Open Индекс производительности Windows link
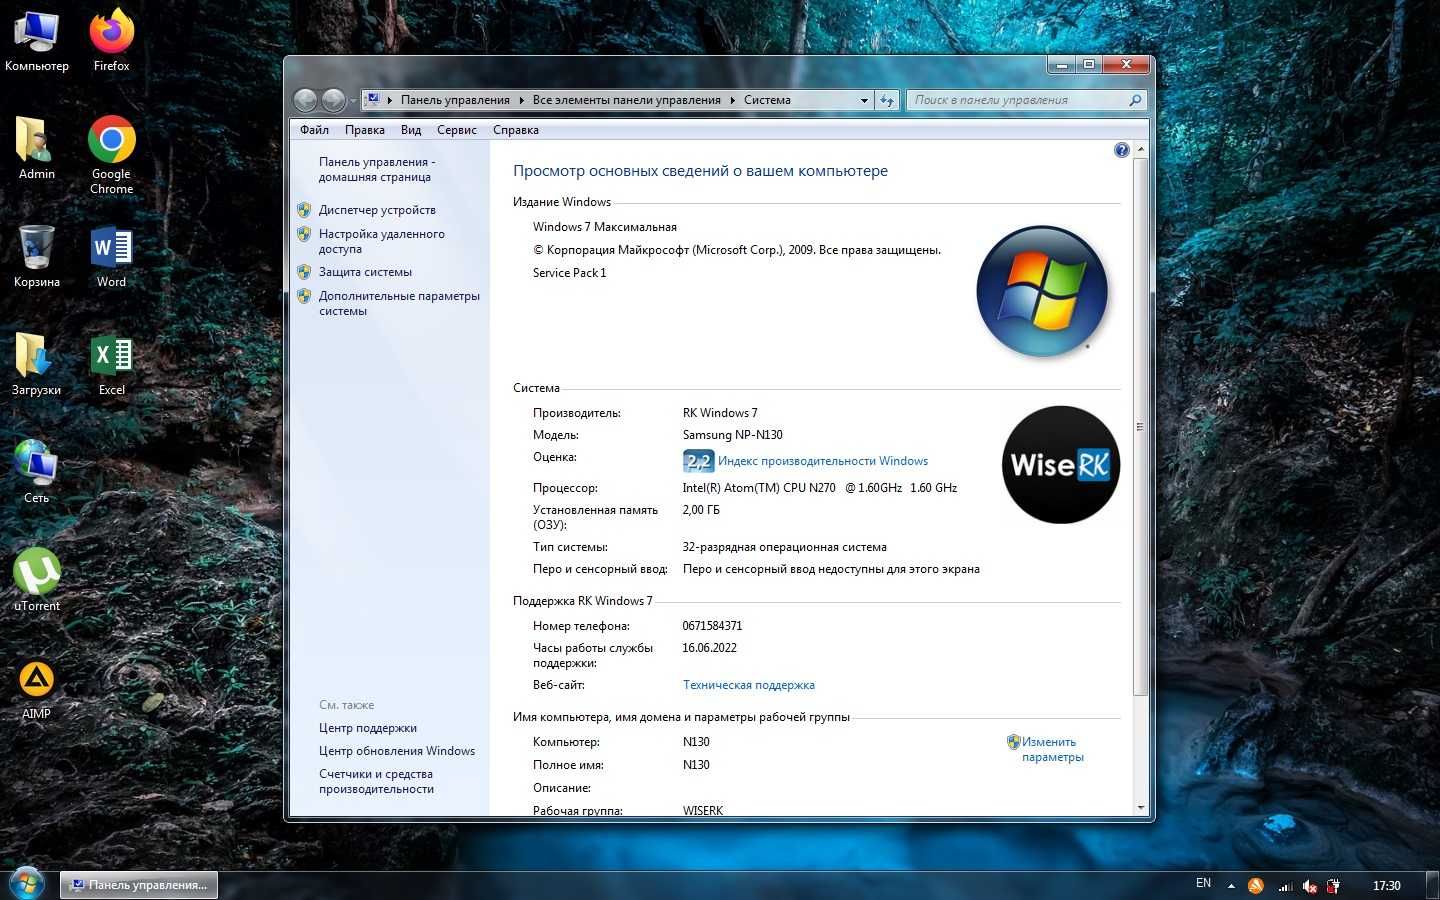 coord(823,461)
